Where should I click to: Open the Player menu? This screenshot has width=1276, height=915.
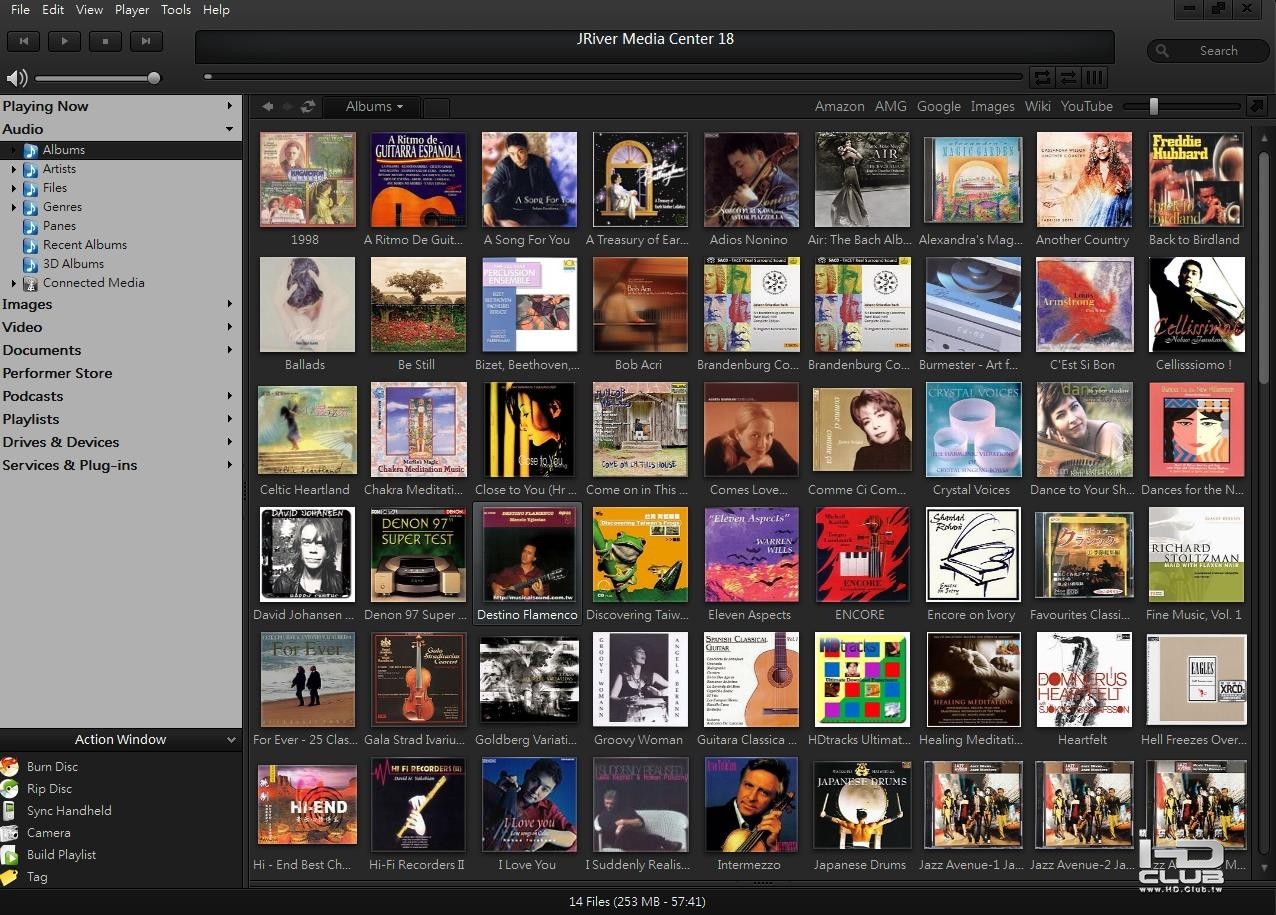pos(132,10)
